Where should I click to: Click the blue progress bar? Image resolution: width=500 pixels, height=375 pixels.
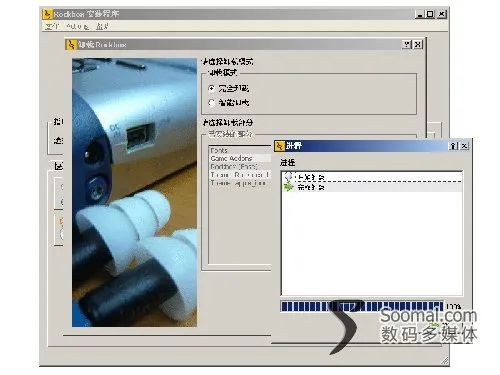coord(362,306)
